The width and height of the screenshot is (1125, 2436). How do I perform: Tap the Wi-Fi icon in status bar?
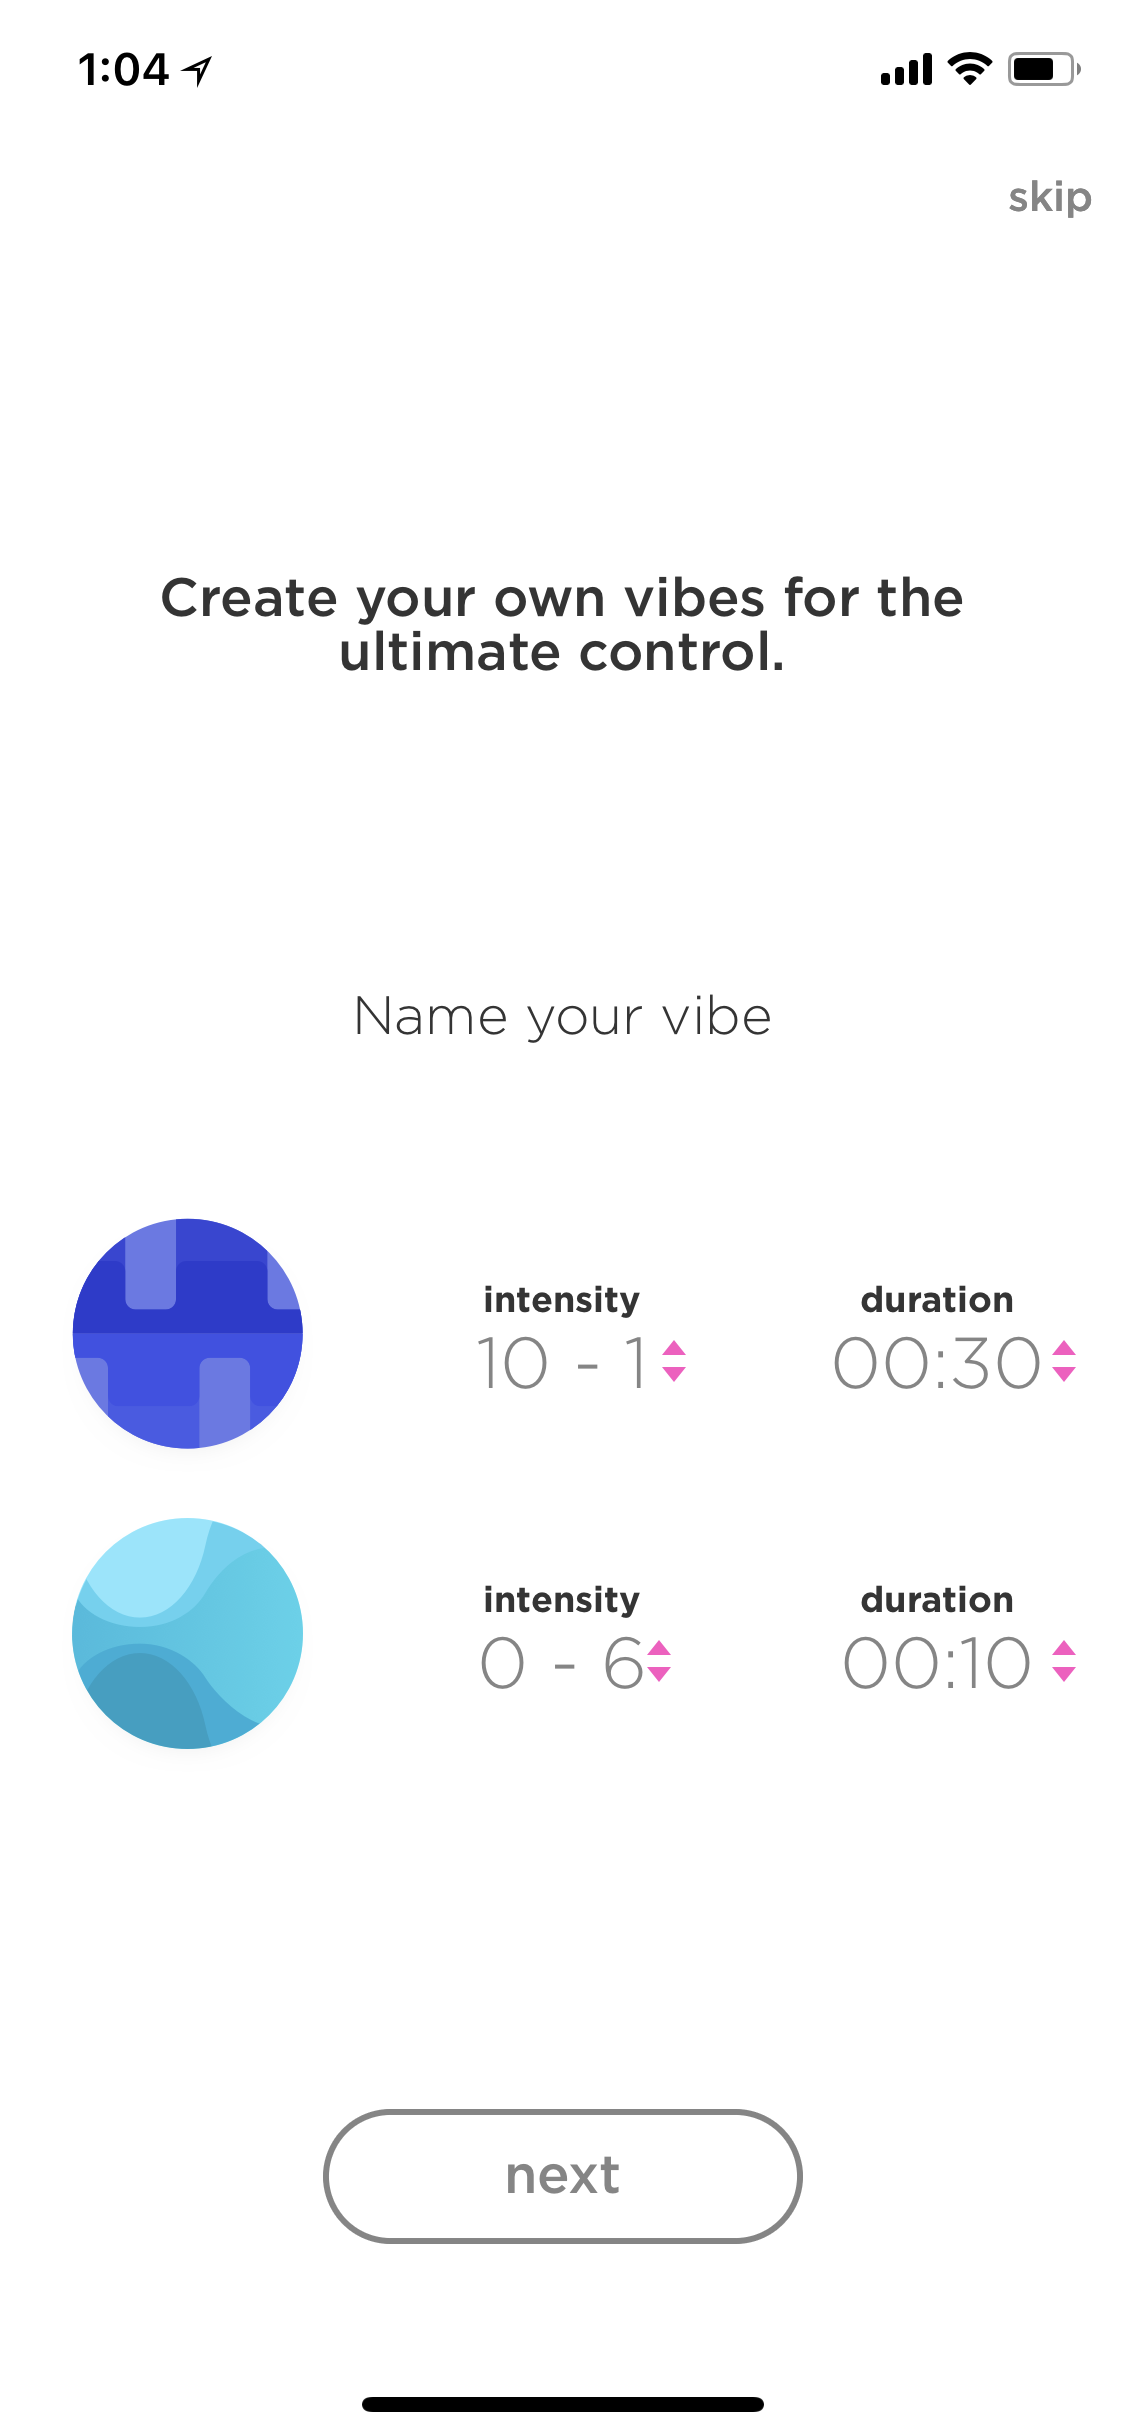click(969, 68)
